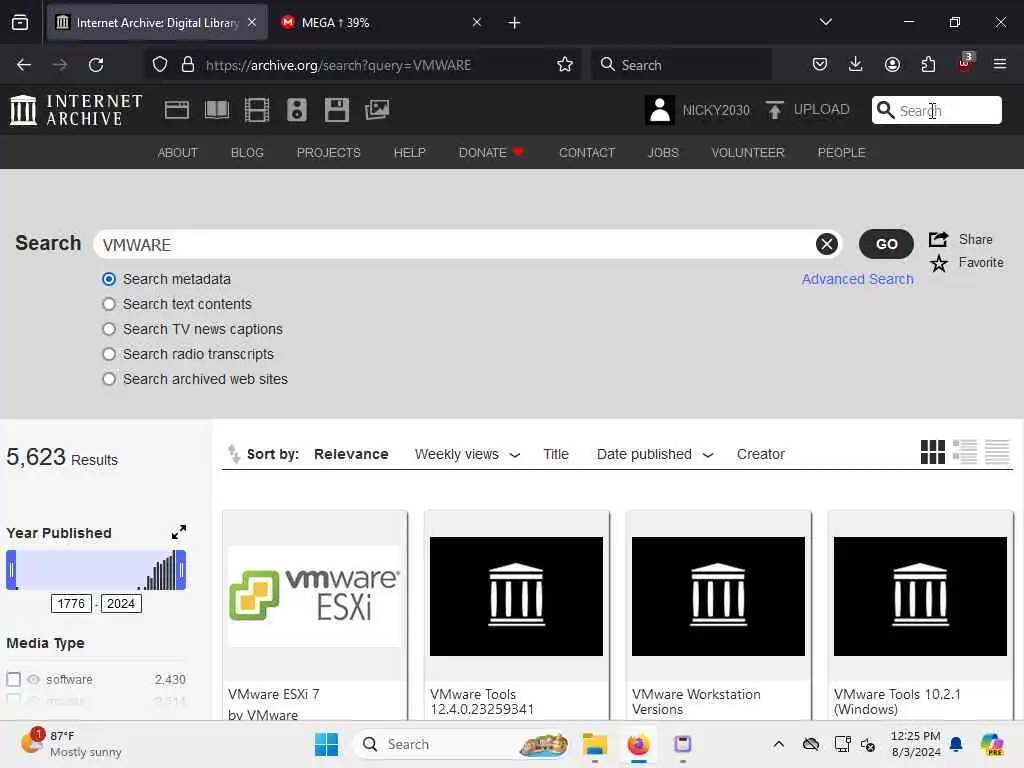Open the Internet Archive home logo

coord(76,110)
